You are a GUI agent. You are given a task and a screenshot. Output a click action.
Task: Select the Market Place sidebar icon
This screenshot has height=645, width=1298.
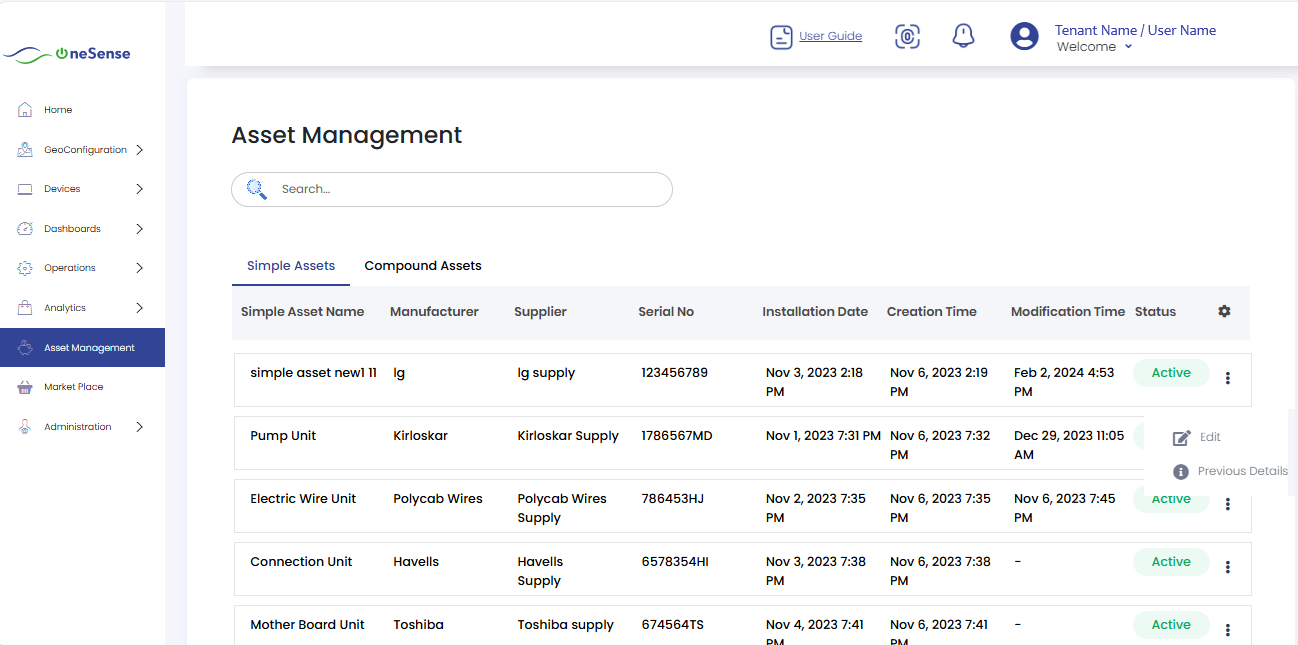pyautogui.click(x=24, y=387)
